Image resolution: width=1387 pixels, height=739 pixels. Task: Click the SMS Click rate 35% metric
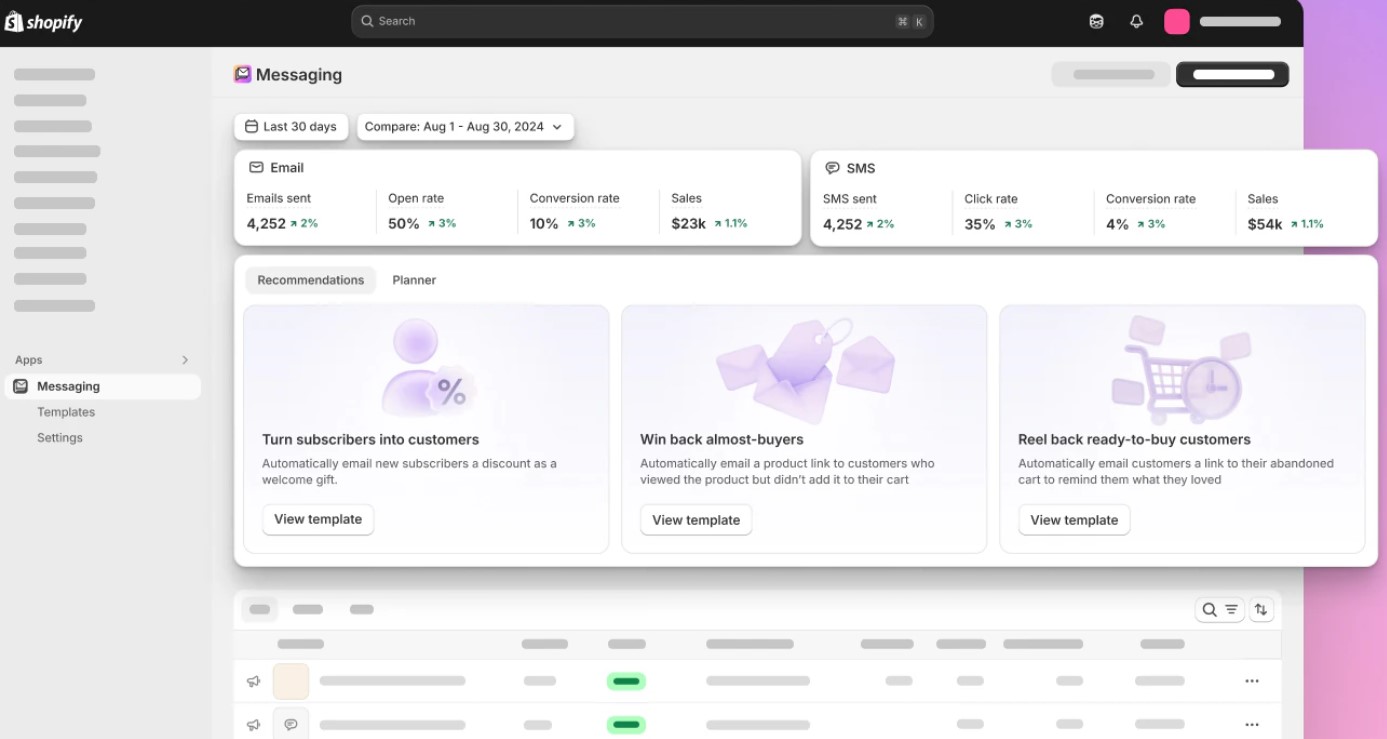click(980, 224)
